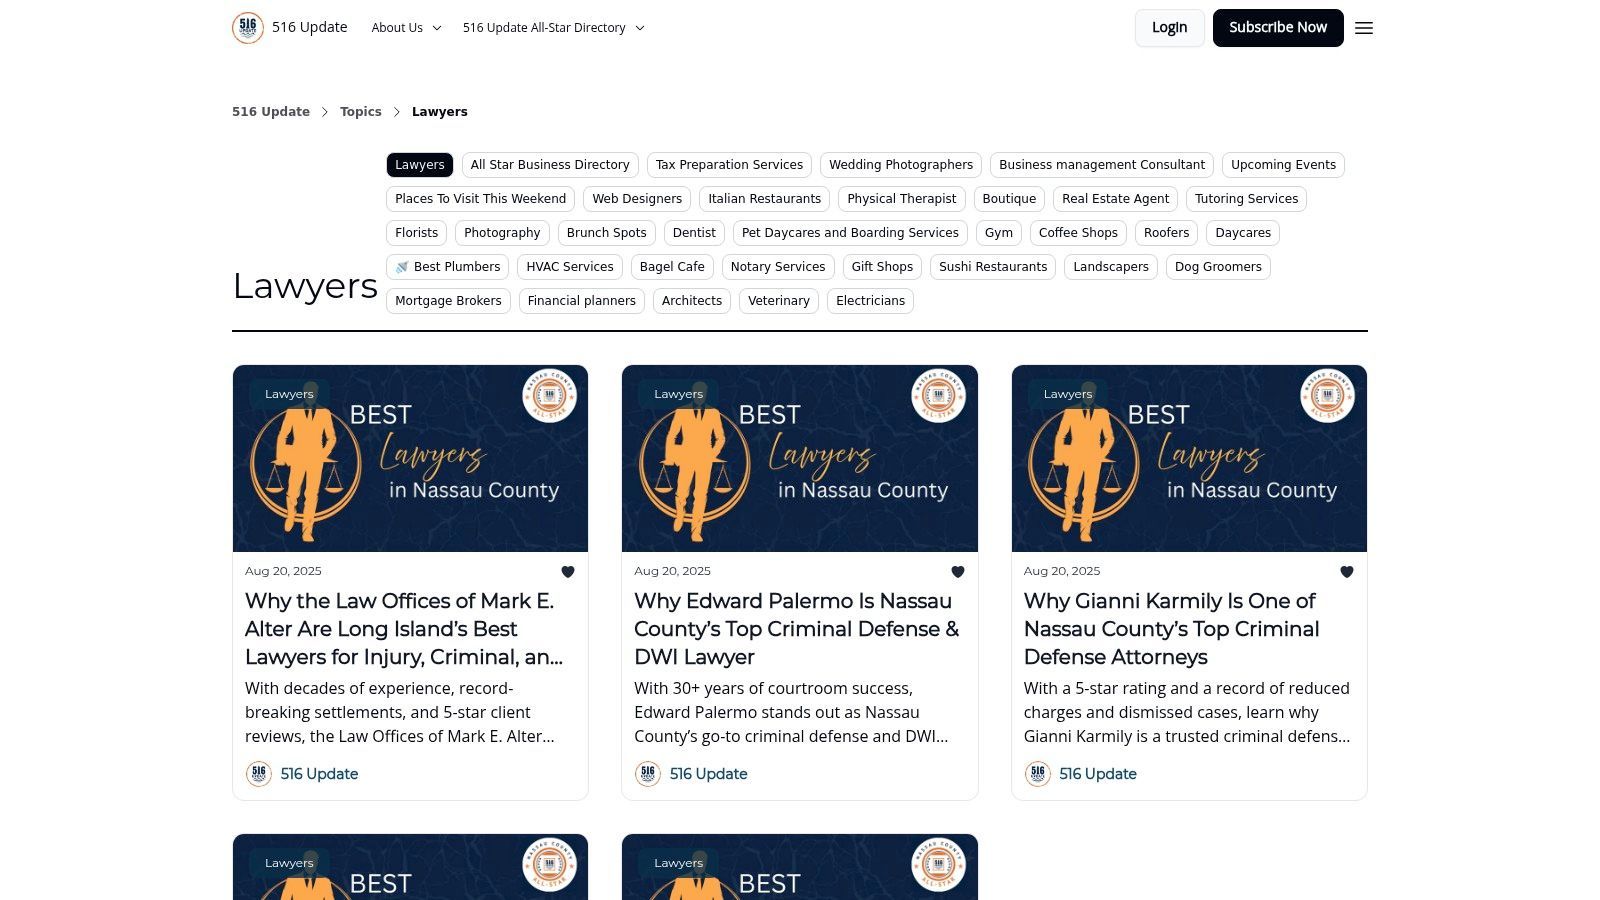This screenshot has width=1600, height=900.
Task: Open the Landscapers tag
Action: coord(1111,267)
